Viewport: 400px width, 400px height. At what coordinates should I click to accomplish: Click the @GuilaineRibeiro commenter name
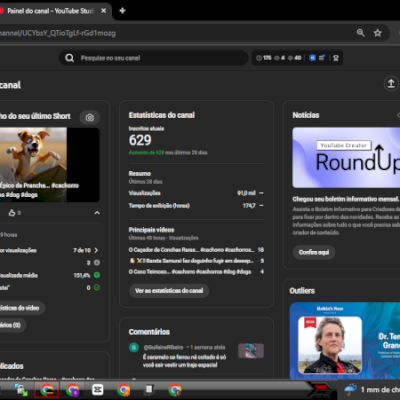[163, 347]
